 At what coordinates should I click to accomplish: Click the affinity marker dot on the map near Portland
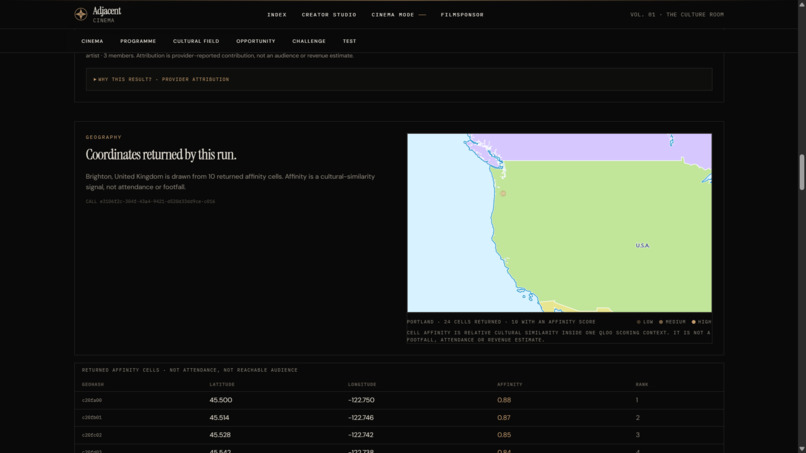coord(503,193)
